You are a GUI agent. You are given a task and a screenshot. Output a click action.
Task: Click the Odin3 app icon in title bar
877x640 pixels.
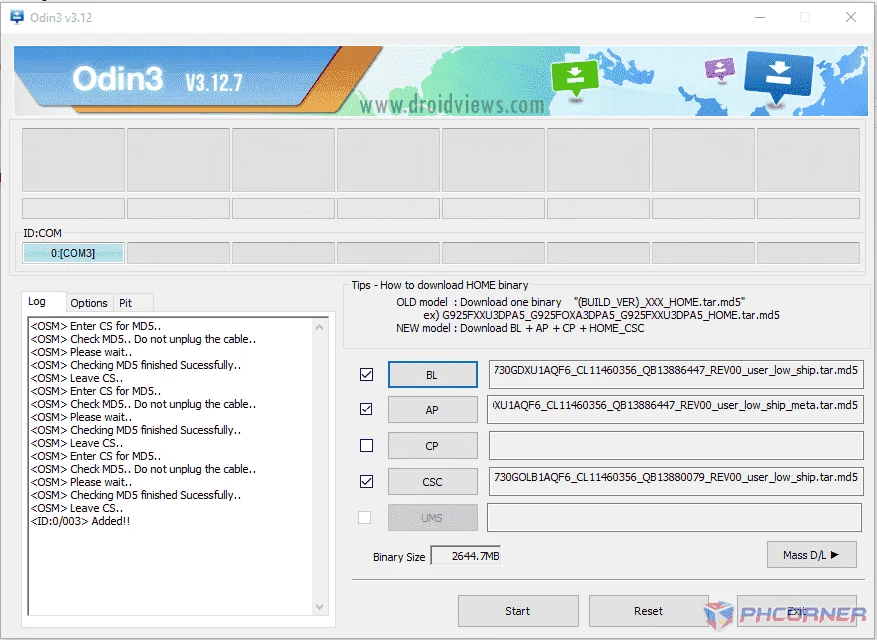[17, 17]
